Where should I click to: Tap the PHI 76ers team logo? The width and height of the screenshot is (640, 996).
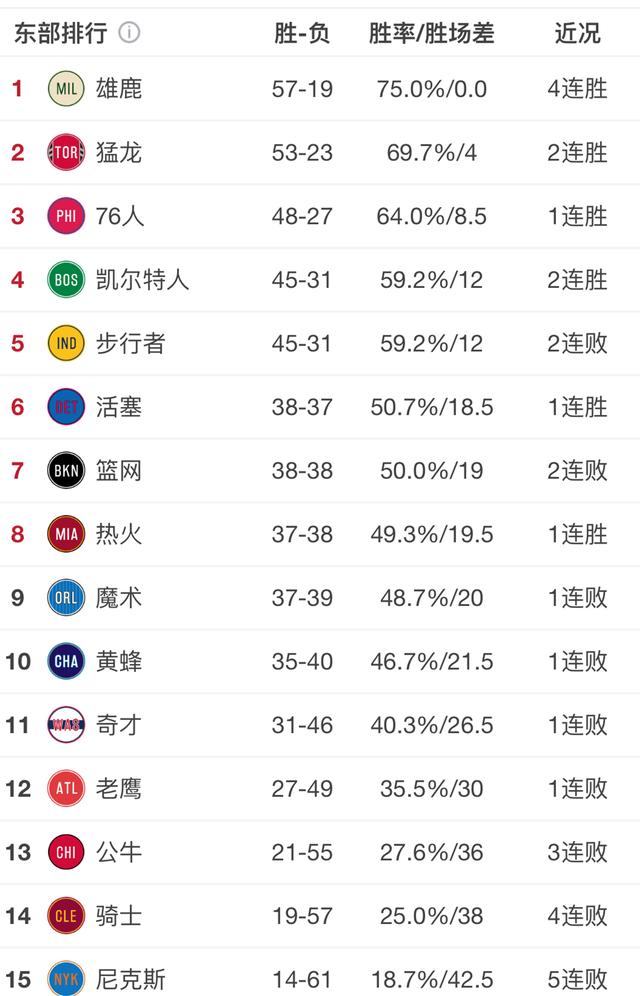pos(66,216)
